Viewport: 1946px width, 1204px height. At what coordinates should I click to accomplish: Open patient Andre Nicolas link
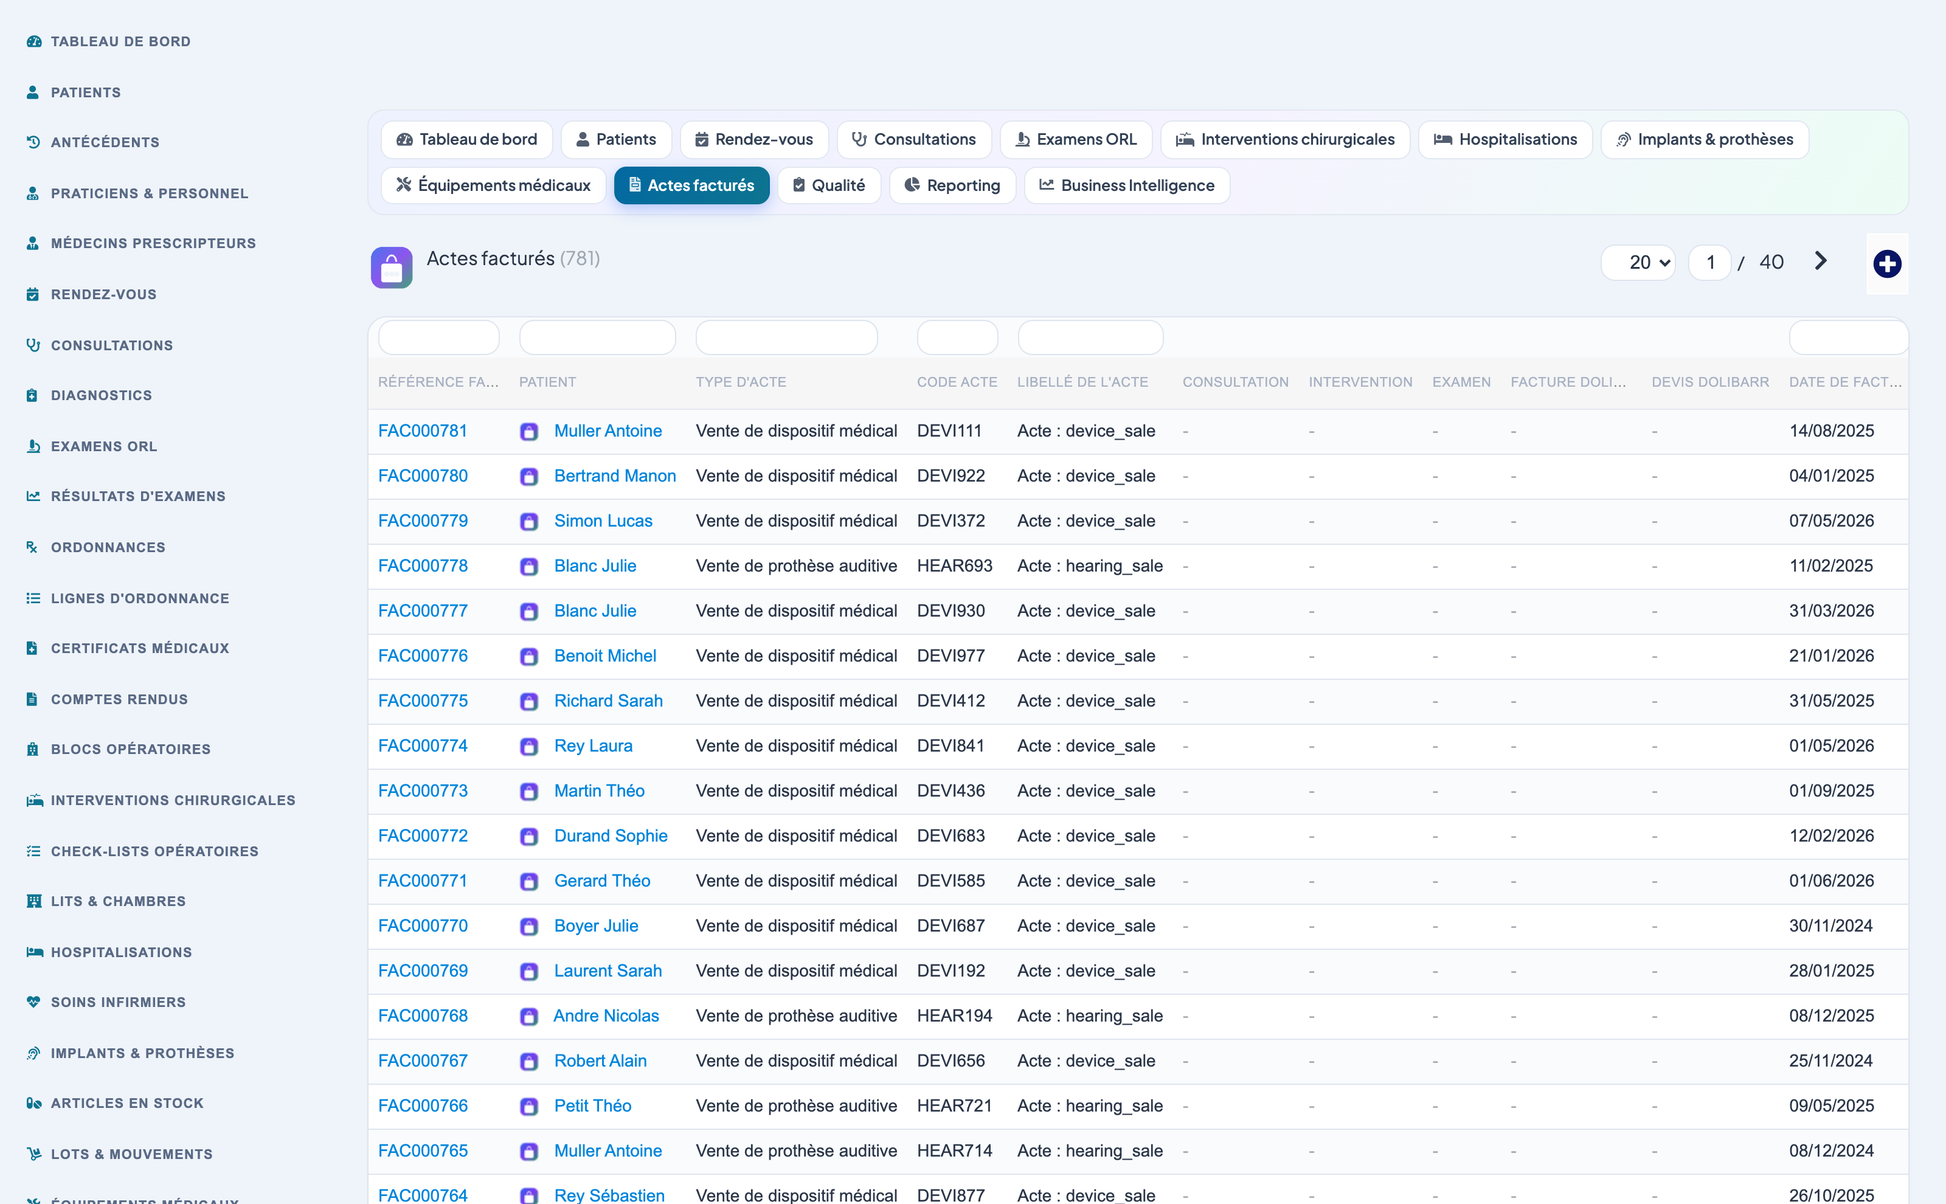click(x=606, y=1016)
